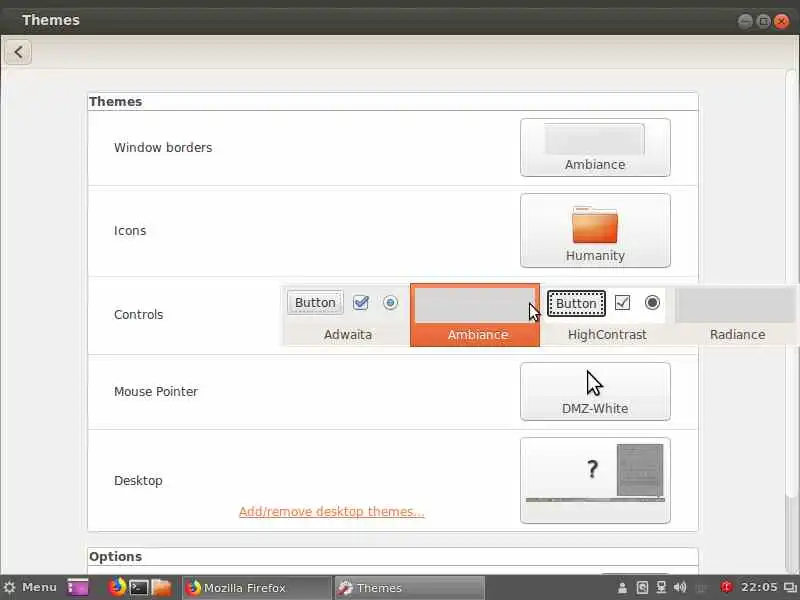This screenshot has height=600, width=800.
Task: Click the Window borders label
Action: (163, 147)
